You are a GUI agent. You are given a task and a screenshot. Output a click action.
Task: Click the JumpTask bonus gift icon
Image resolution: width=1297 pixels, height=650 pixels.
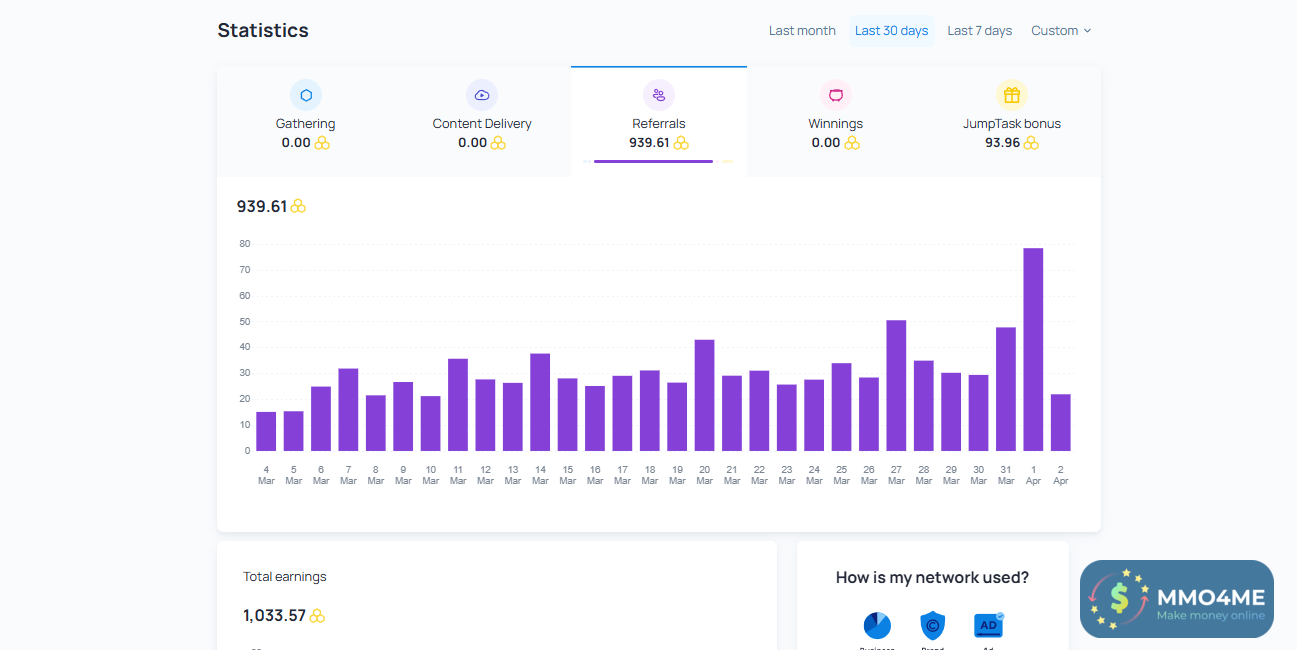tap(1012, 95)
